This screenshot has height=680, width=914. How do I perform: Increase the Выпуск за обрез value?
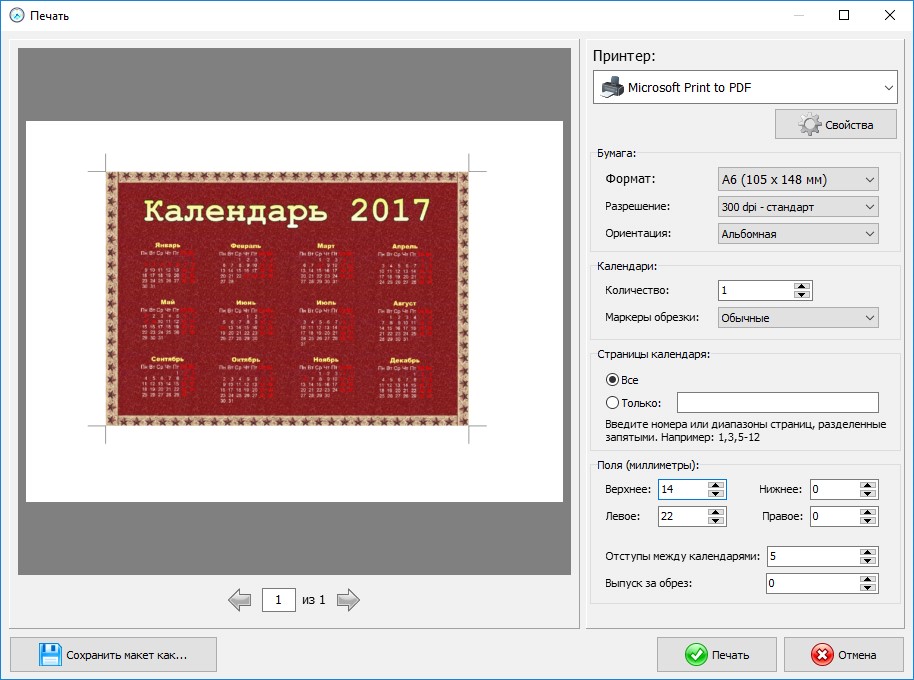868,578
